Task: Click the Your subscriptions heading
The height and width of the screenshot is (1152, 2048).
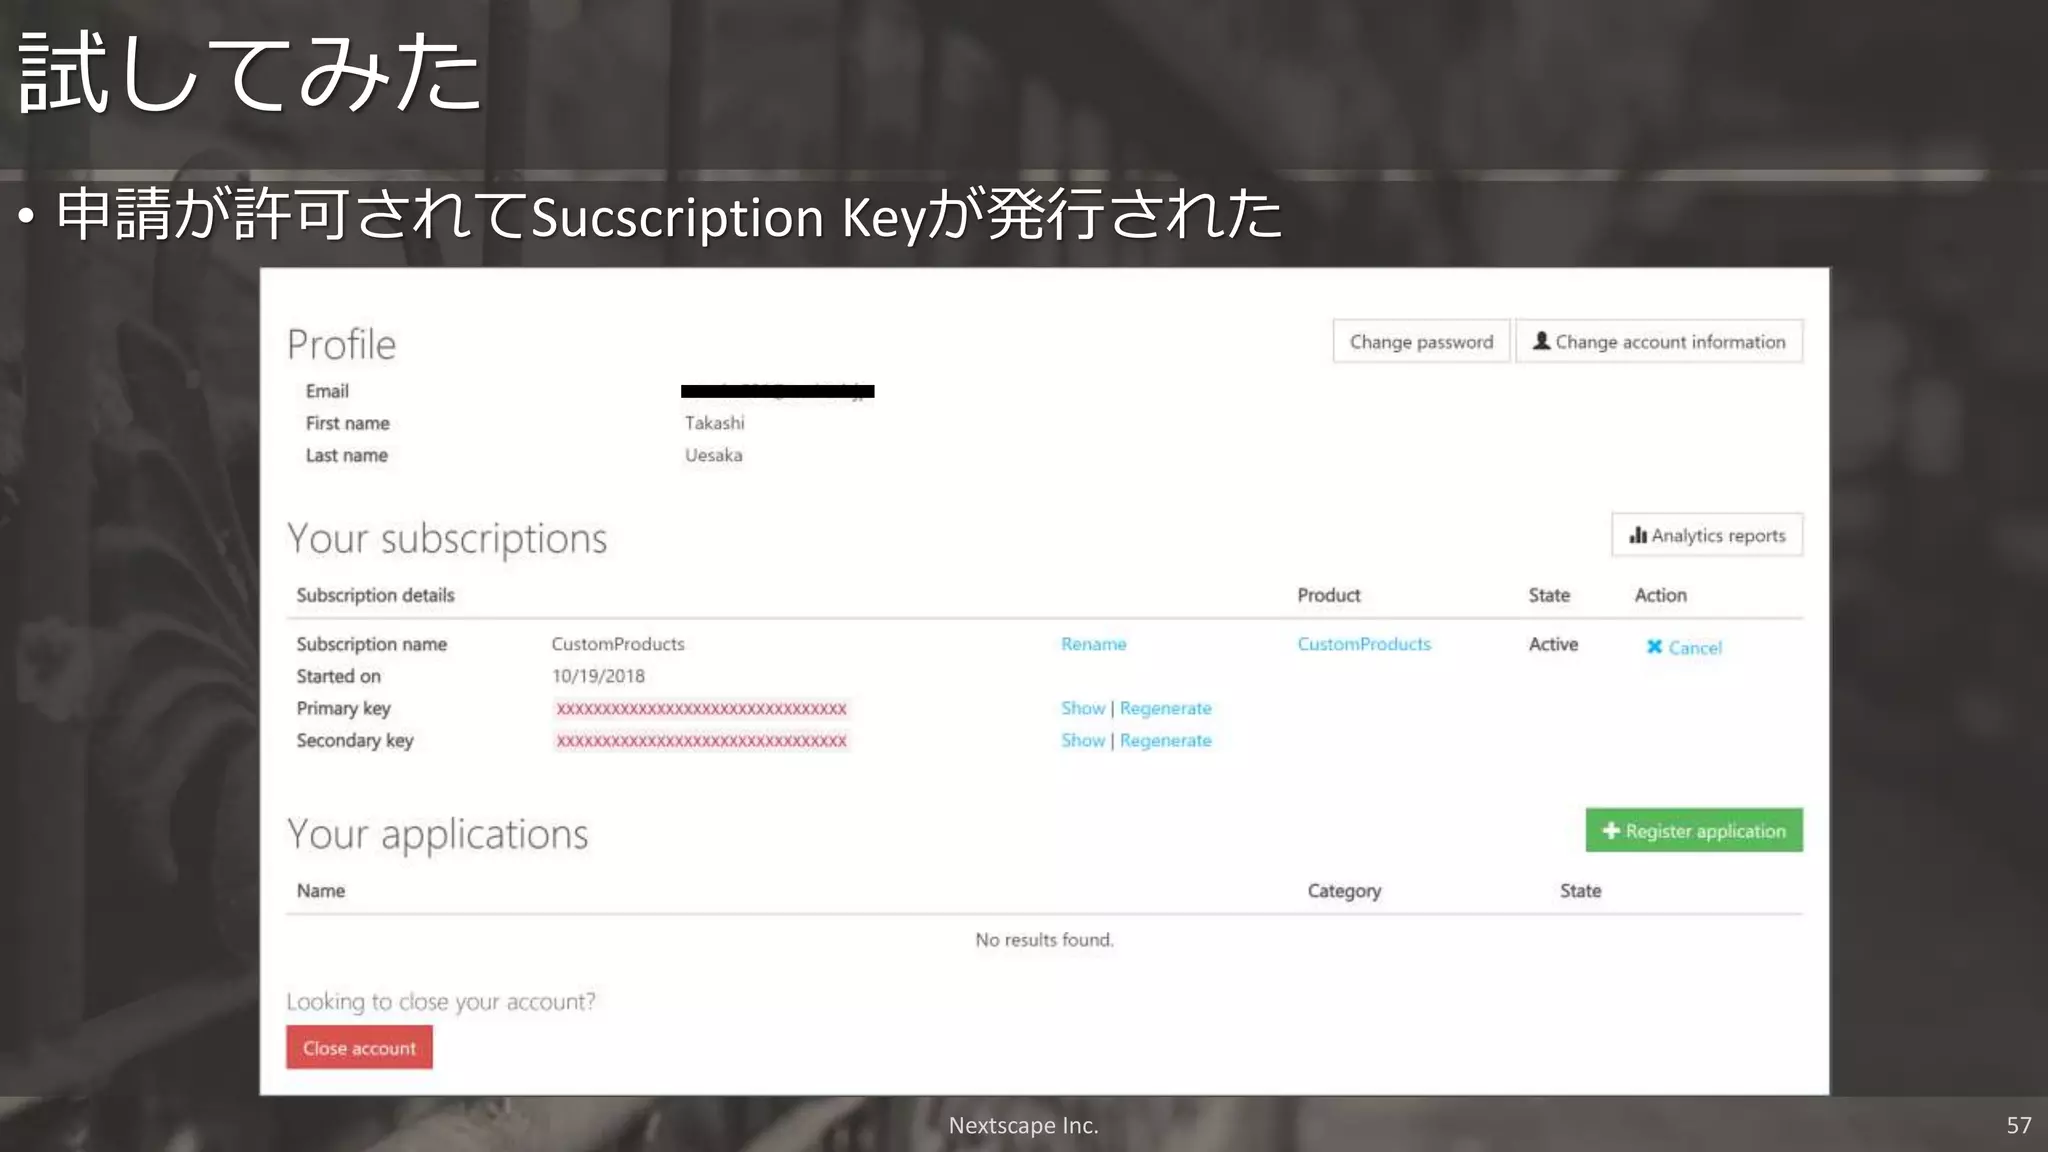Action: (x=446, y=539)
